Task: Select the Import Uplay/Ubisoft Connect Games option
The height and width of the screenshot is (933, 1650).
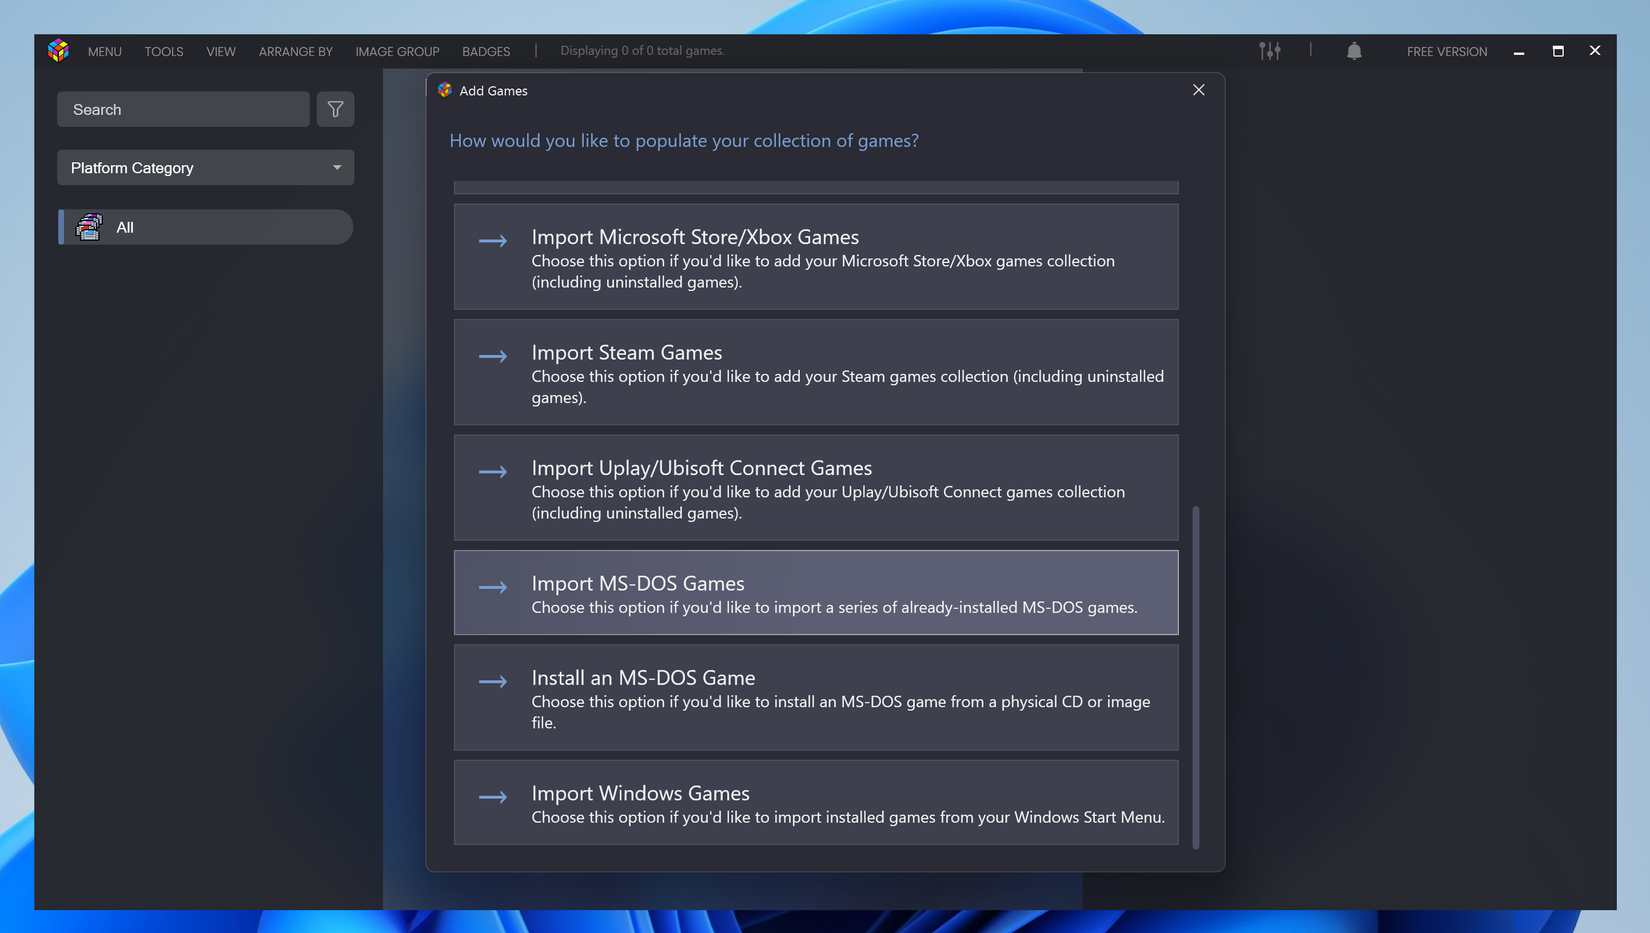Action: click(x=815, y=488)
